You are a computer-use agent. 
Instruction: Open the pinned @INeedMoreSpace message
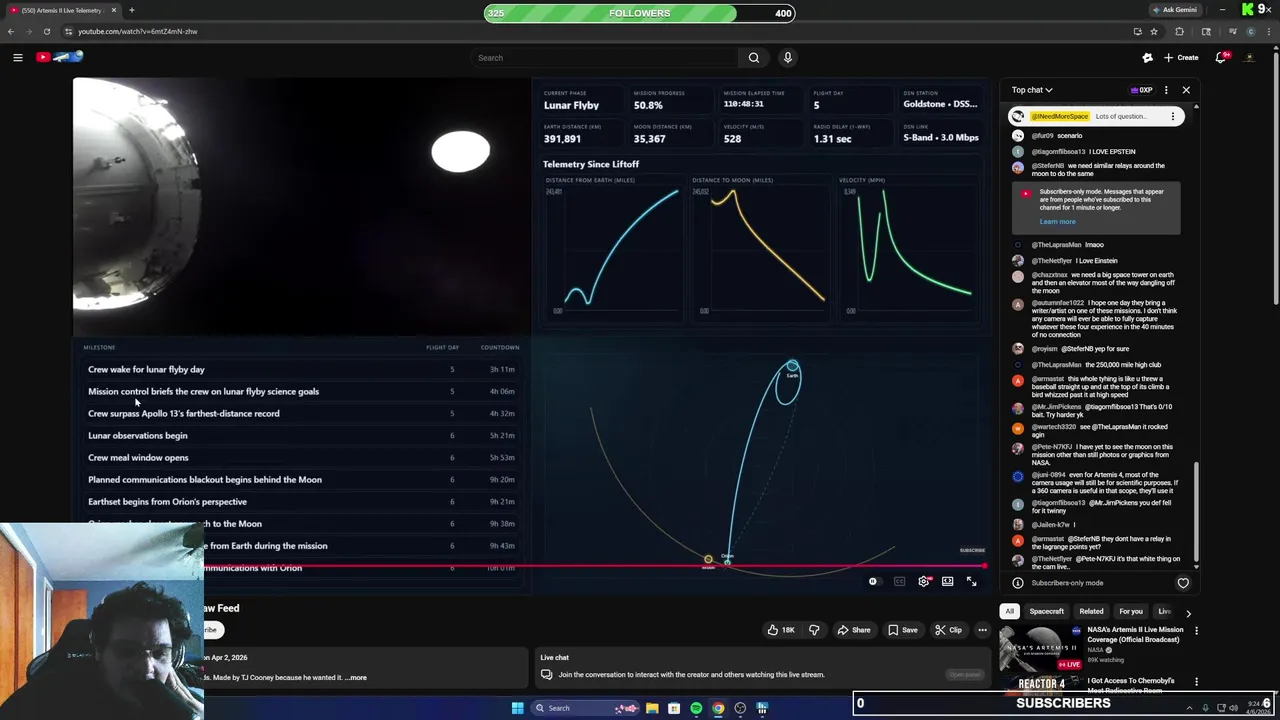[x=1096, y=116]
